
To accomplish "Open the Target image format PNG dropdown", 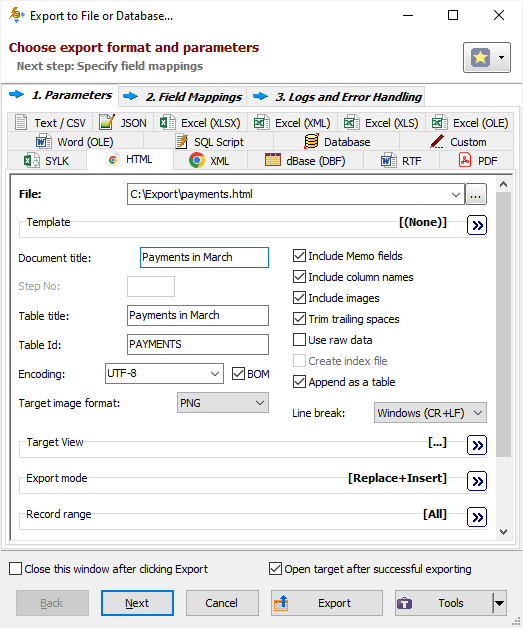I will [x=223, y=403].
